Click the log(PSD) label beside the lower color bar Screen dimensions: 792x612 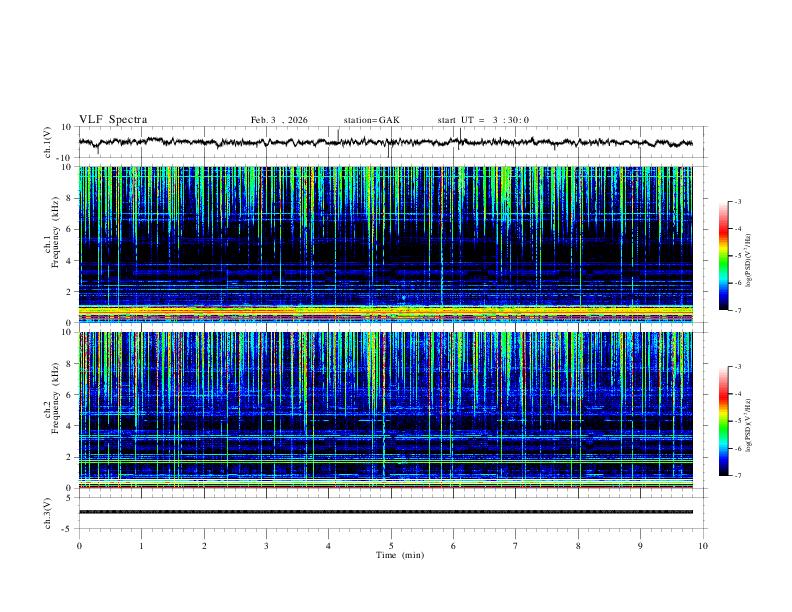[749, 425]
